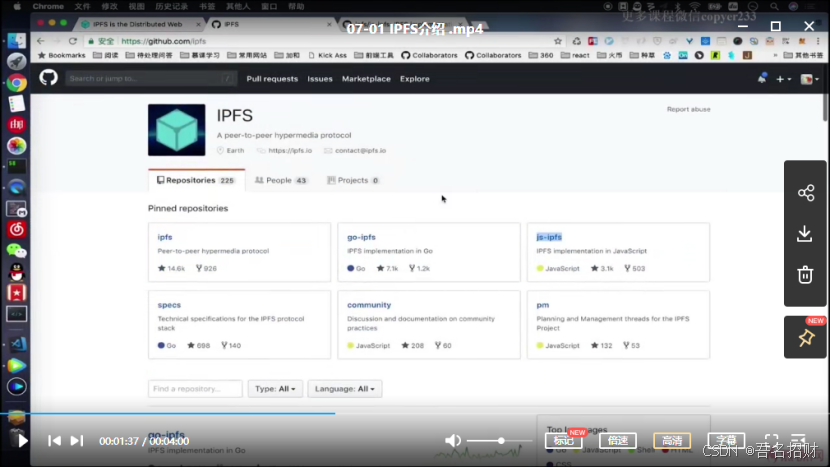Viewport: 831px width, 467px height.
Task: Open the pm pinned repository
Action: click(543, 305)
